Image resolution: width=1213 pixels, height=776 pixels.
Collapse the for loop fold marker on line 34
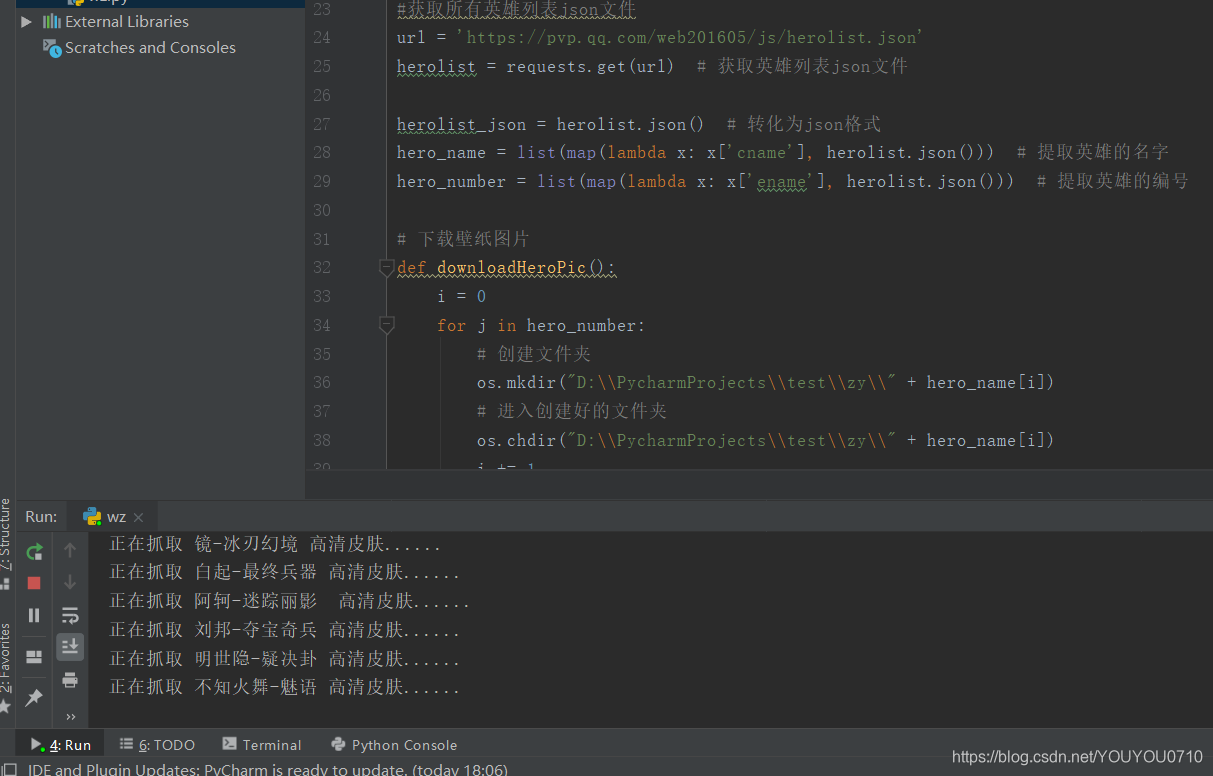pos(386,325)
